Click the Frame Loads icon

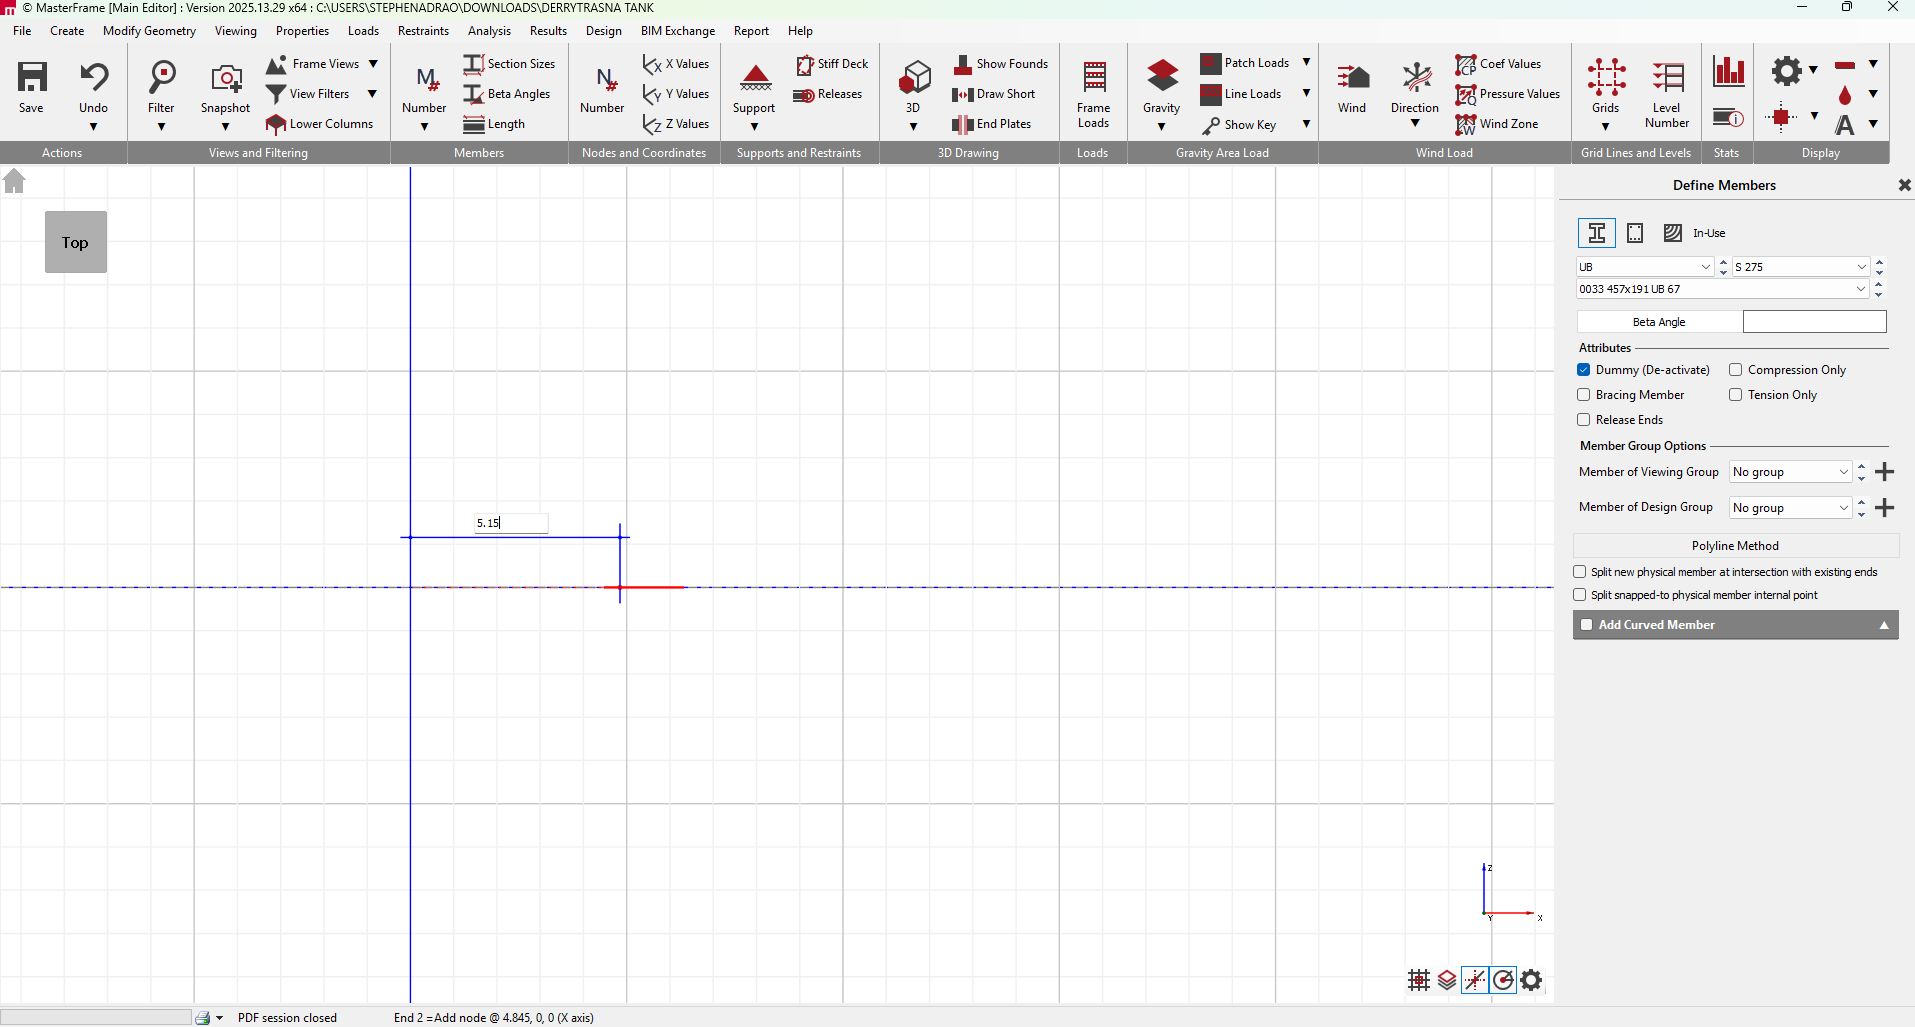click(1093, 78)
